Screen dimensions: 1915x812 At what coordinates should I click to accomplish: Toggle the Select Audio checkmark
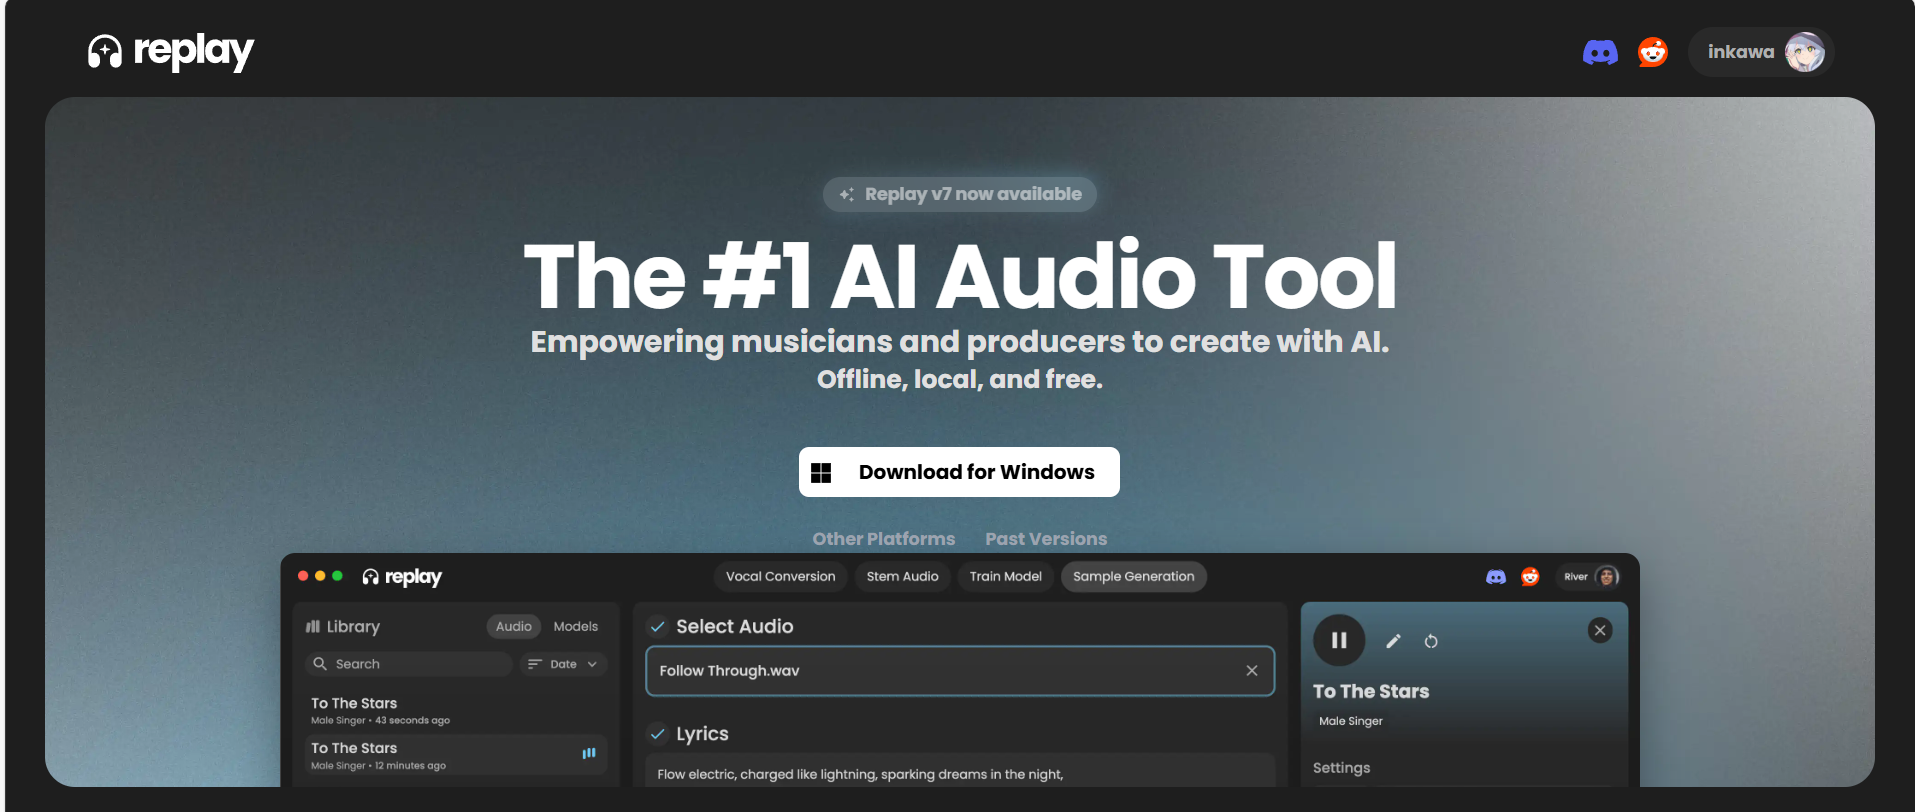pyautogui.click(x=657, y=627)
